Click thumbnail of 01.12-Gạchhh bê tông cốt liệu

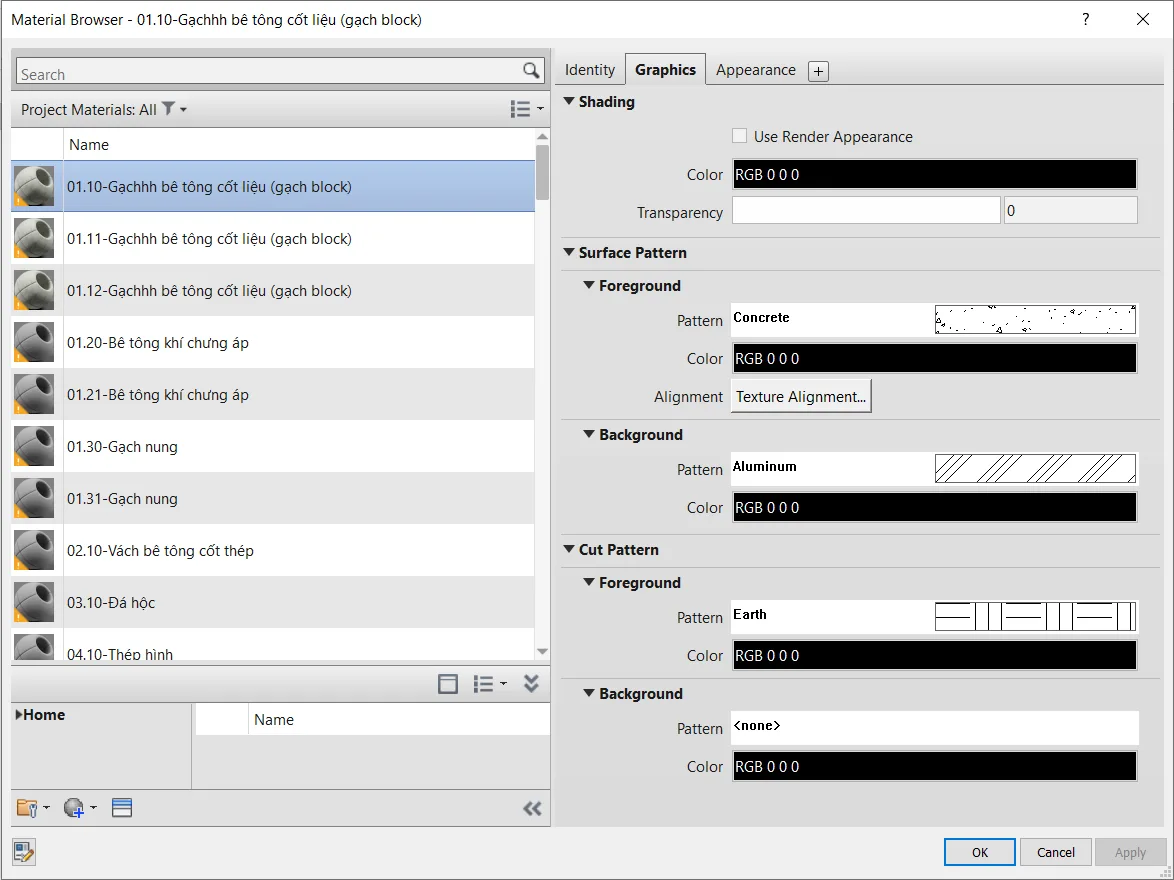click(x=34, y=291)
